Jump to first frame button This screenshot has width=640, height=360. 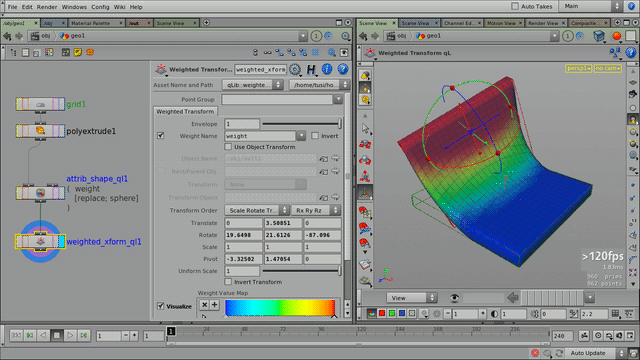pyautogui.click(x=16, y=336)
